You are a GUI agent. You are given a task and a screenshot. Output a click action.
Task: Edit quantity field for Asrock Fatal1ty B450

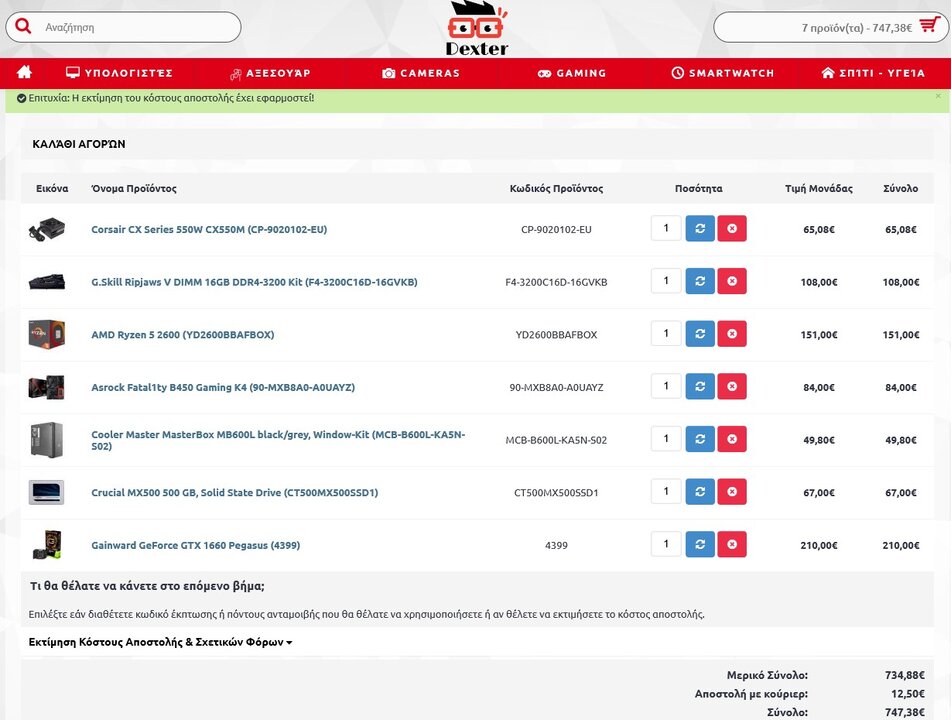[x=666, y=386]
